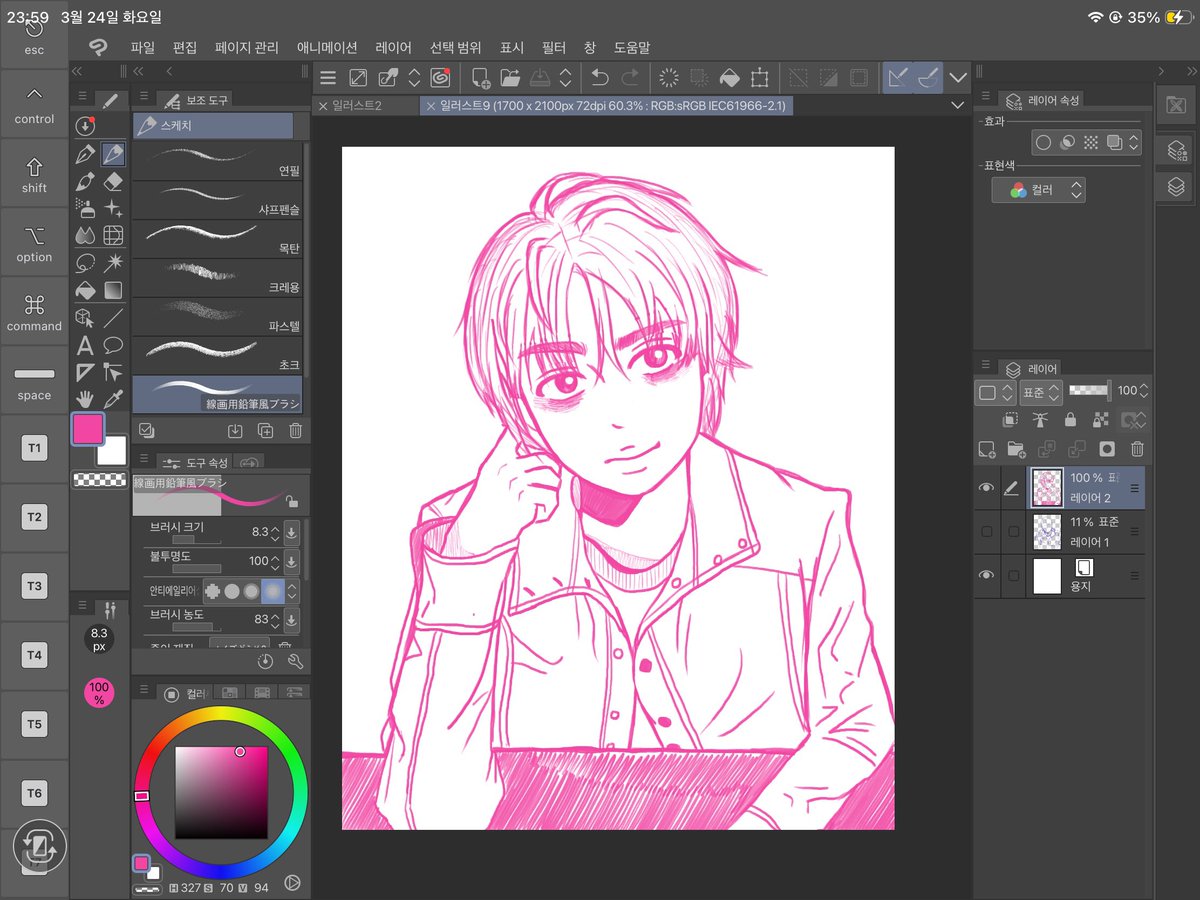Click the Undo arrow in command bar
The image size is (1200, 900).
point(599,77)
